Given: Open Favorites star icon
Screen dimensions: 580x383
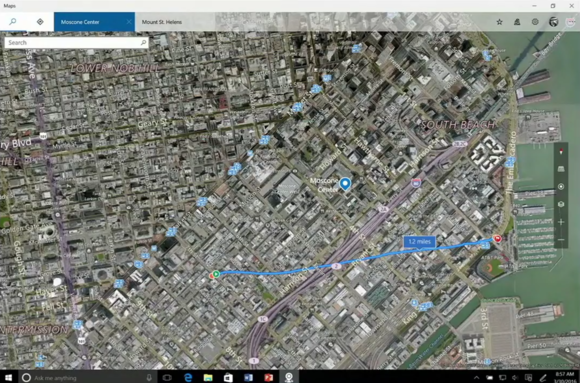Looking at the screenshot, I should point(499,22).
